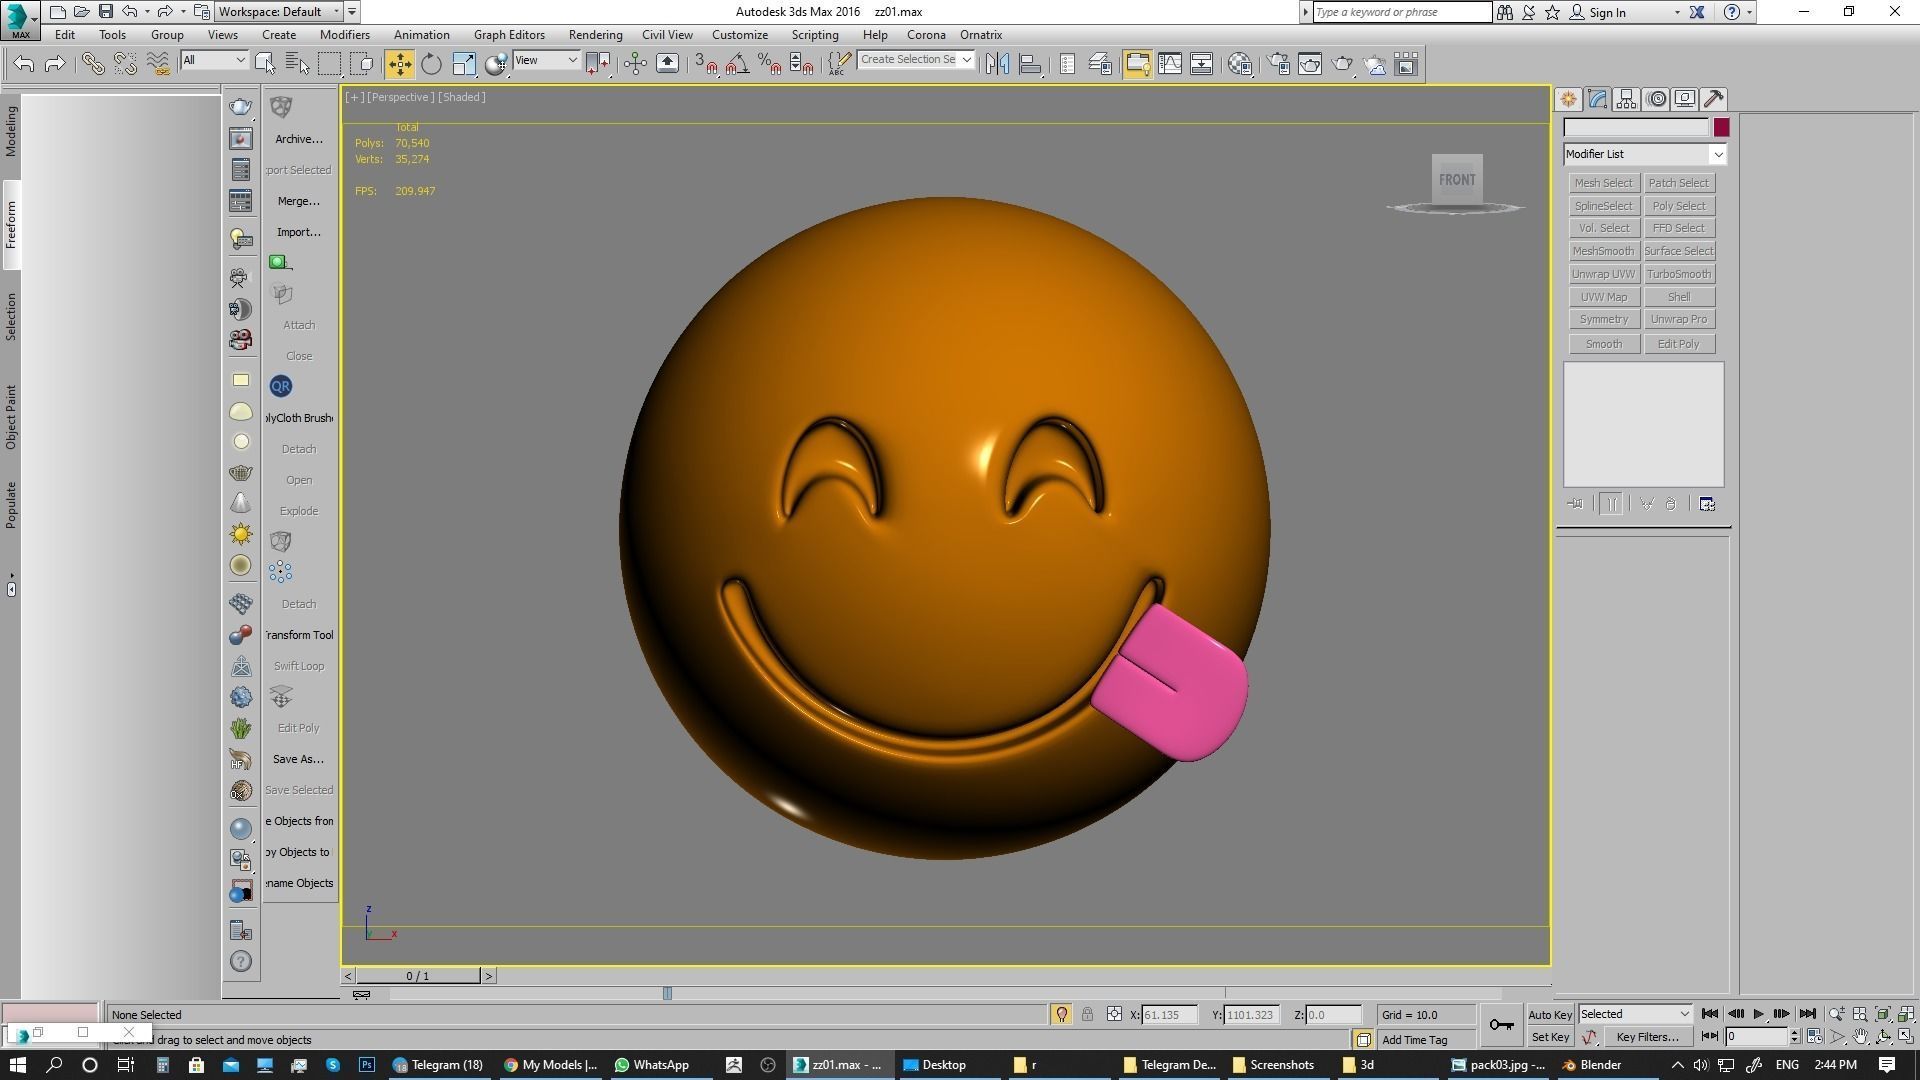Toggle Selection Lock padlock

[x=1087, y=1014]
